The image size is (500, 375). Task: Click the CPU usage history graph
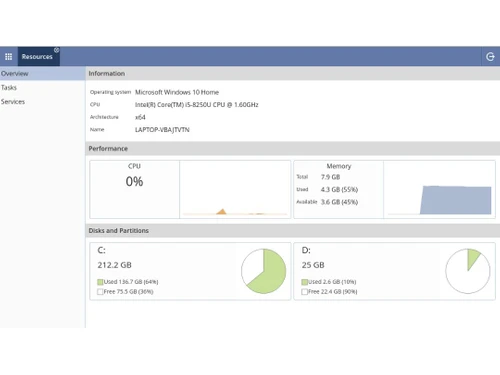tap(235, 189)
